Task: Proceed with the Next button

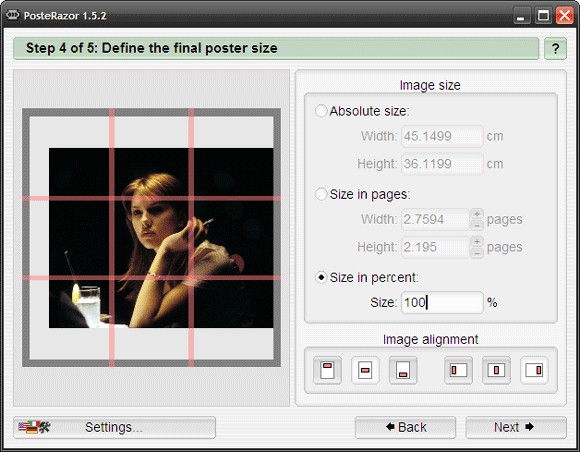Action: pos(516,427)
